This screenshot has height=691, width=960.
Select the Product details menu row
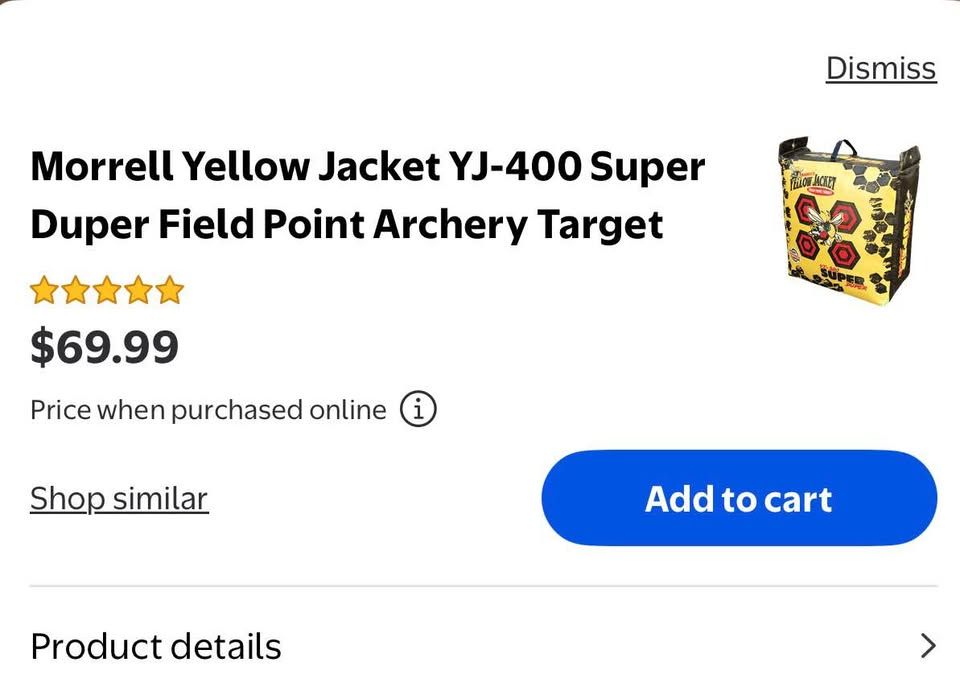coord(156,645)
